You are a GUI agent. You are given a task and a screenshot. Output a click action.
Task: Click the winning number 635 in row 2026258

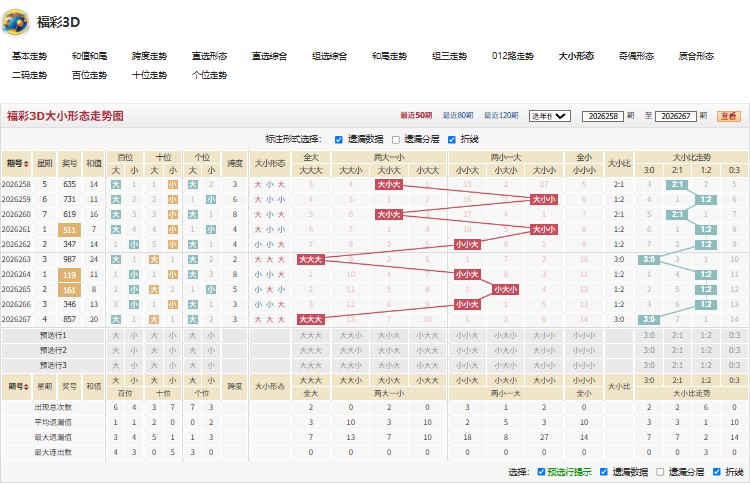(x=69, y=184)
